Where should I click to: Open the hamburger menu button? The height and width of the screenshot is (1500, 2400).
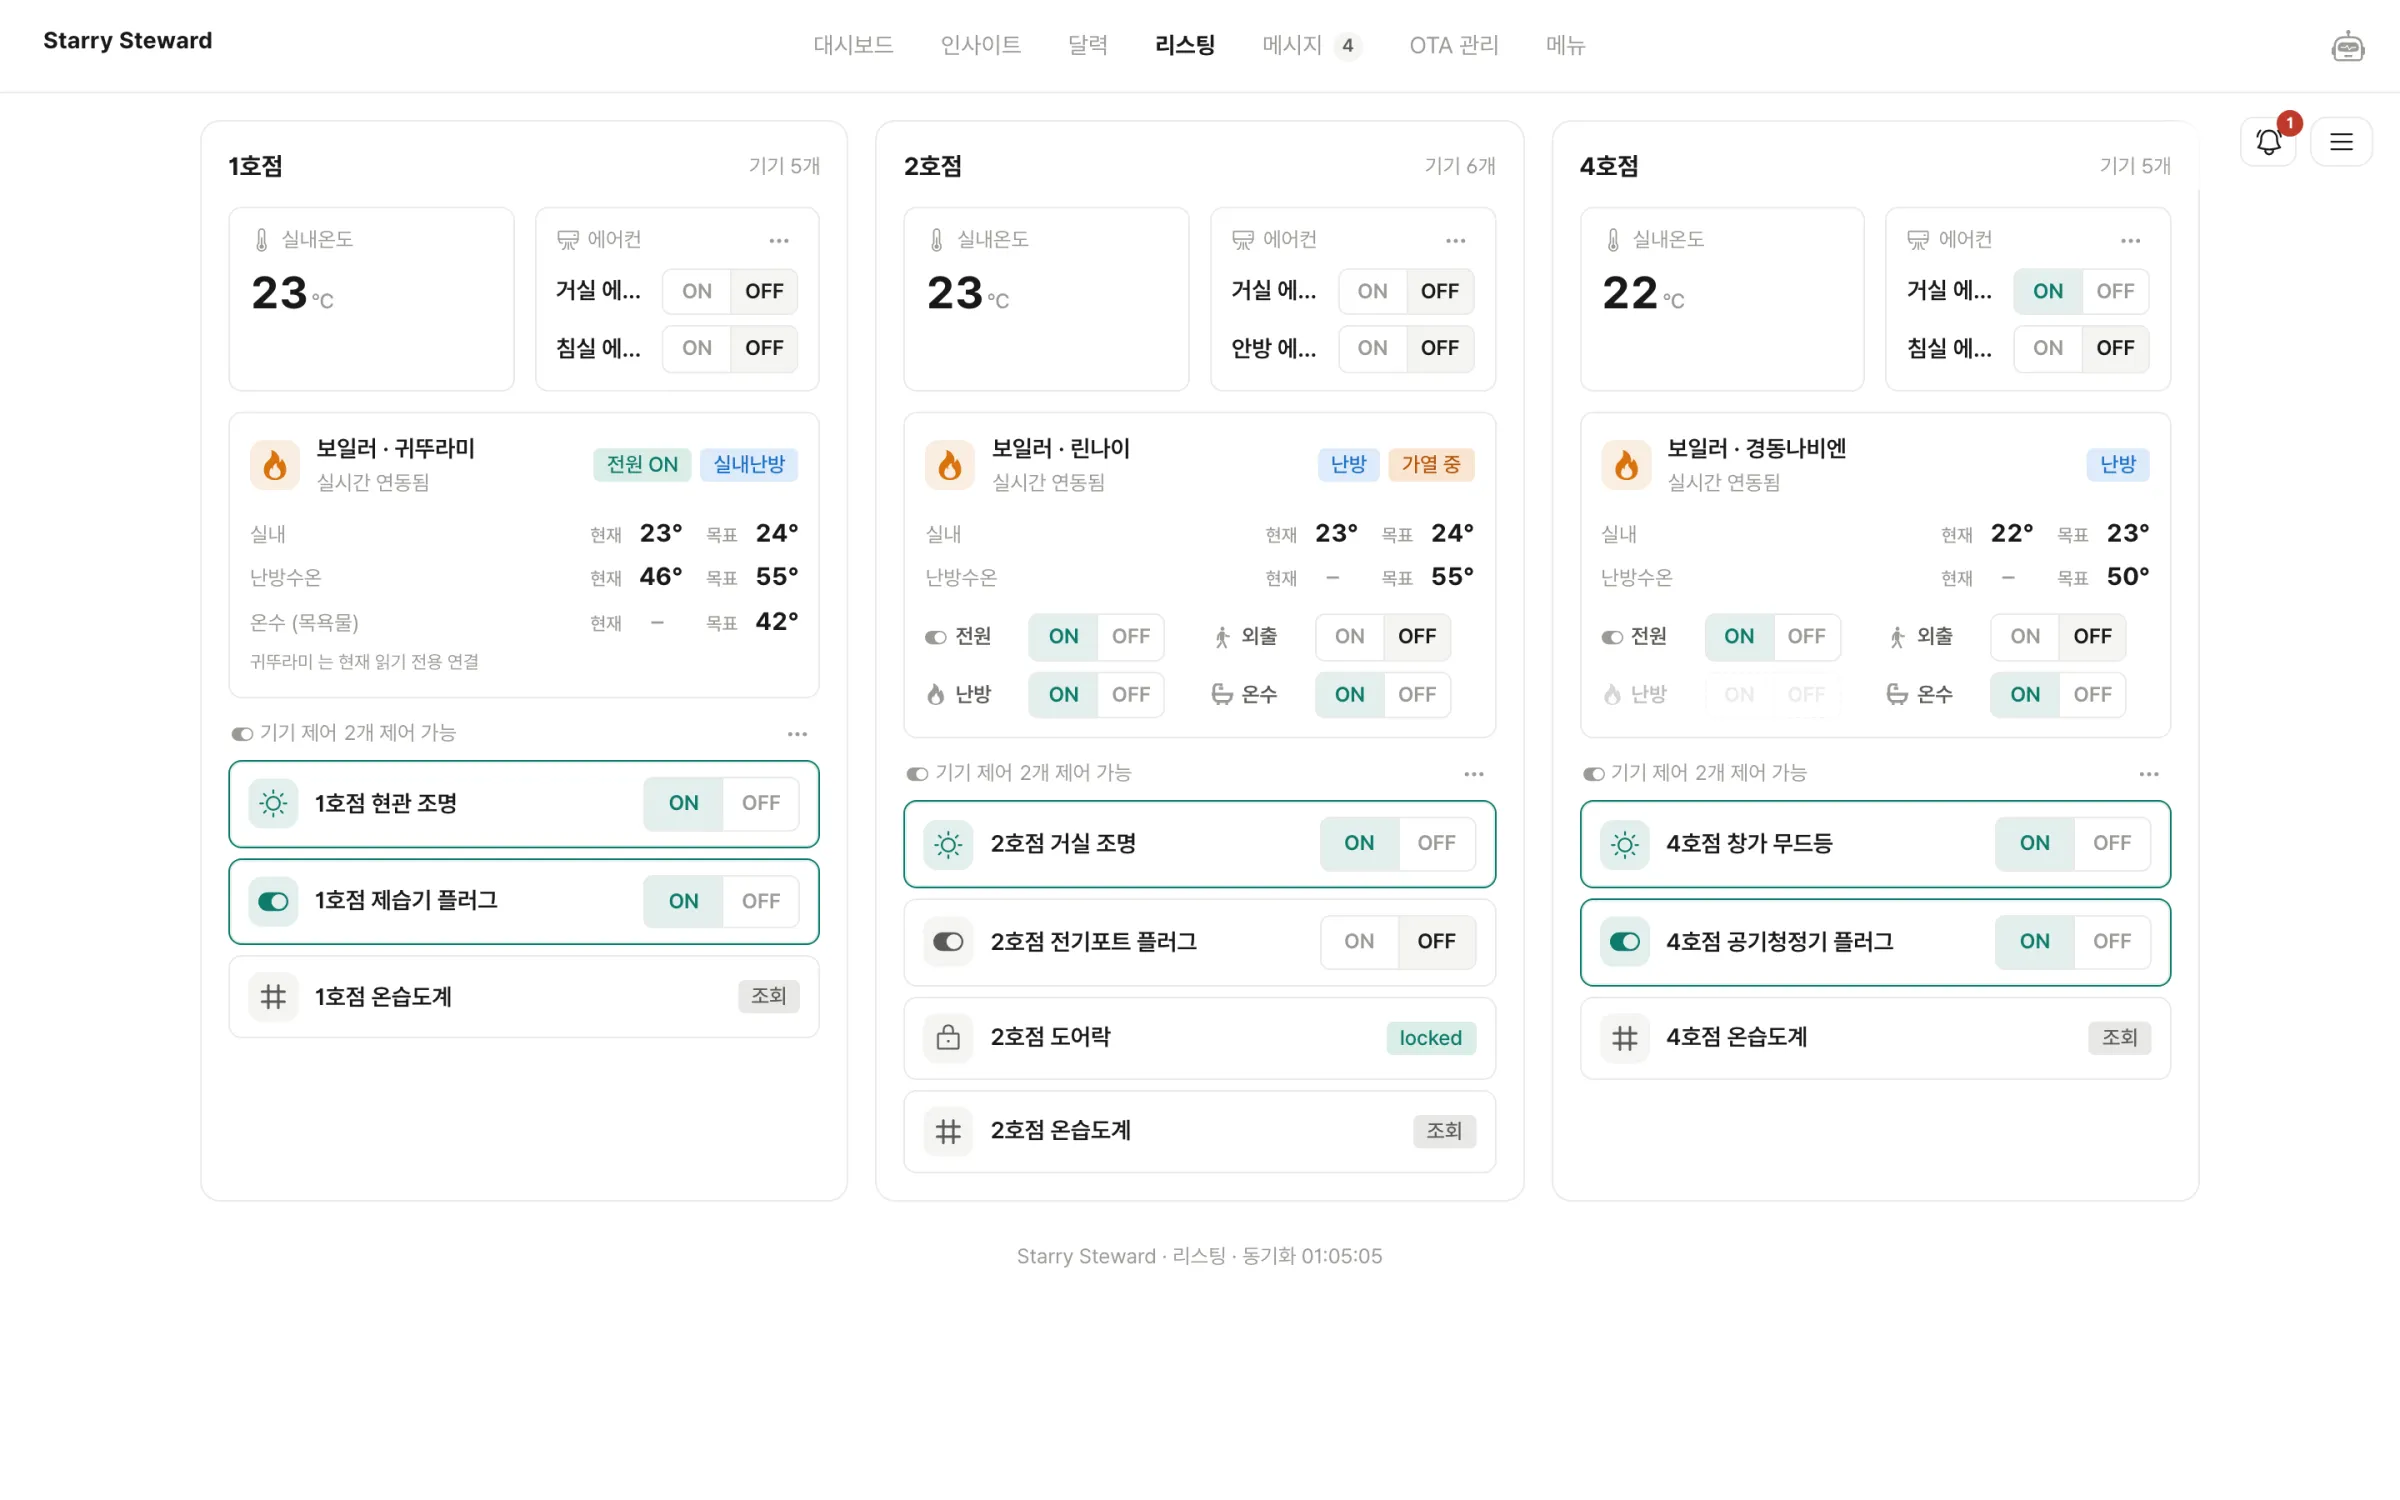[x=2341, y=142]
